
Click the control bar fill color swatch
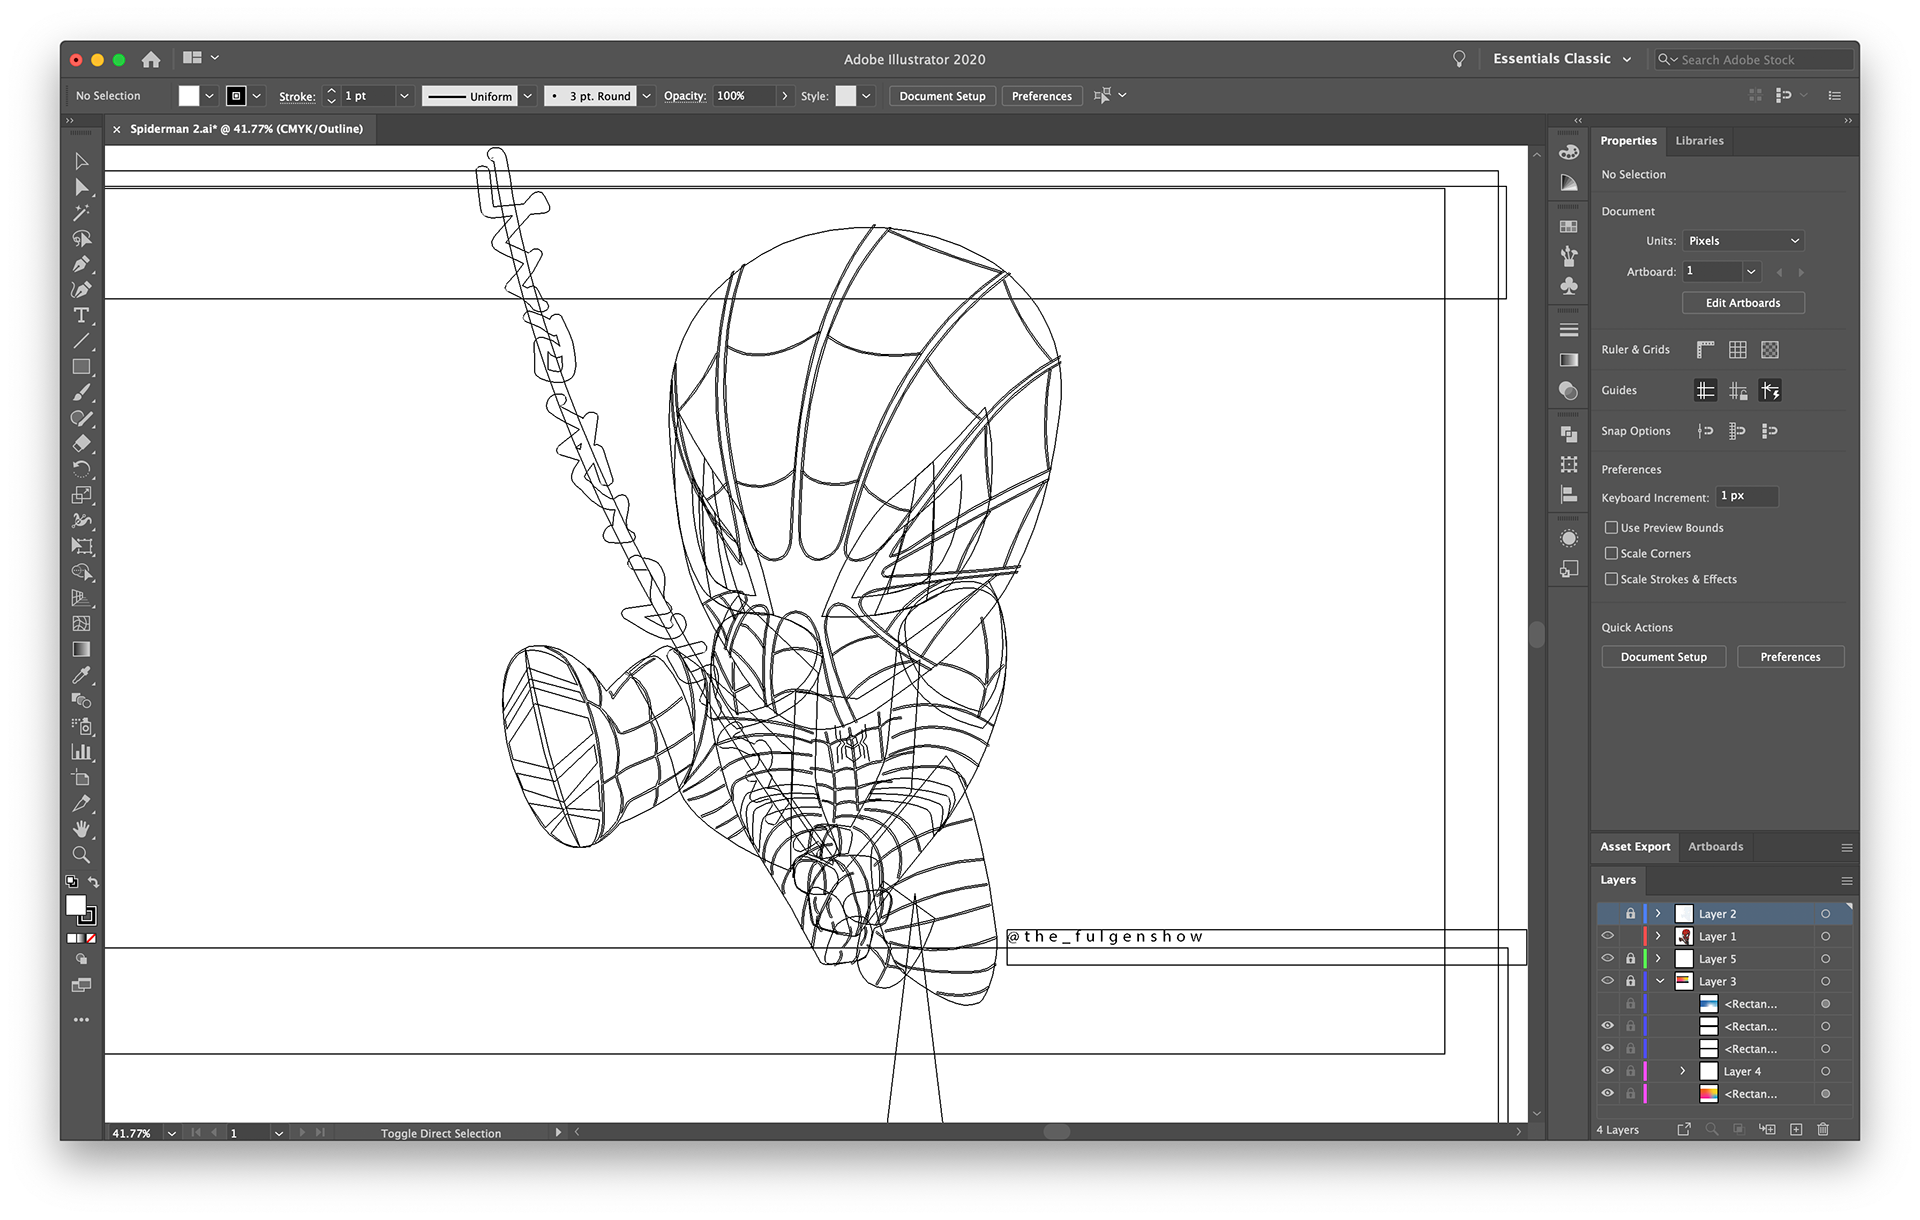[x=189, y=96]
